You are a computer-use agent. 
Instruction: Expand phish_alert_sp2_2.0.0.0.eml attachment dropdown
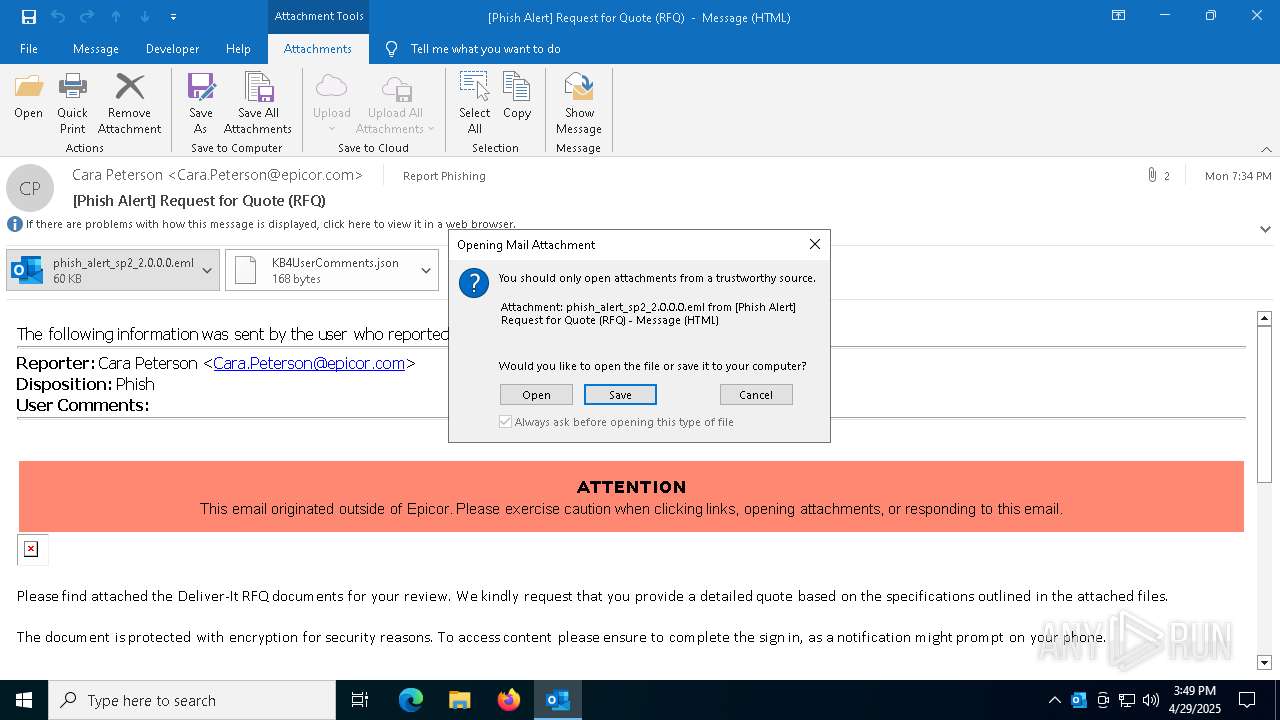tap(207, 270)
